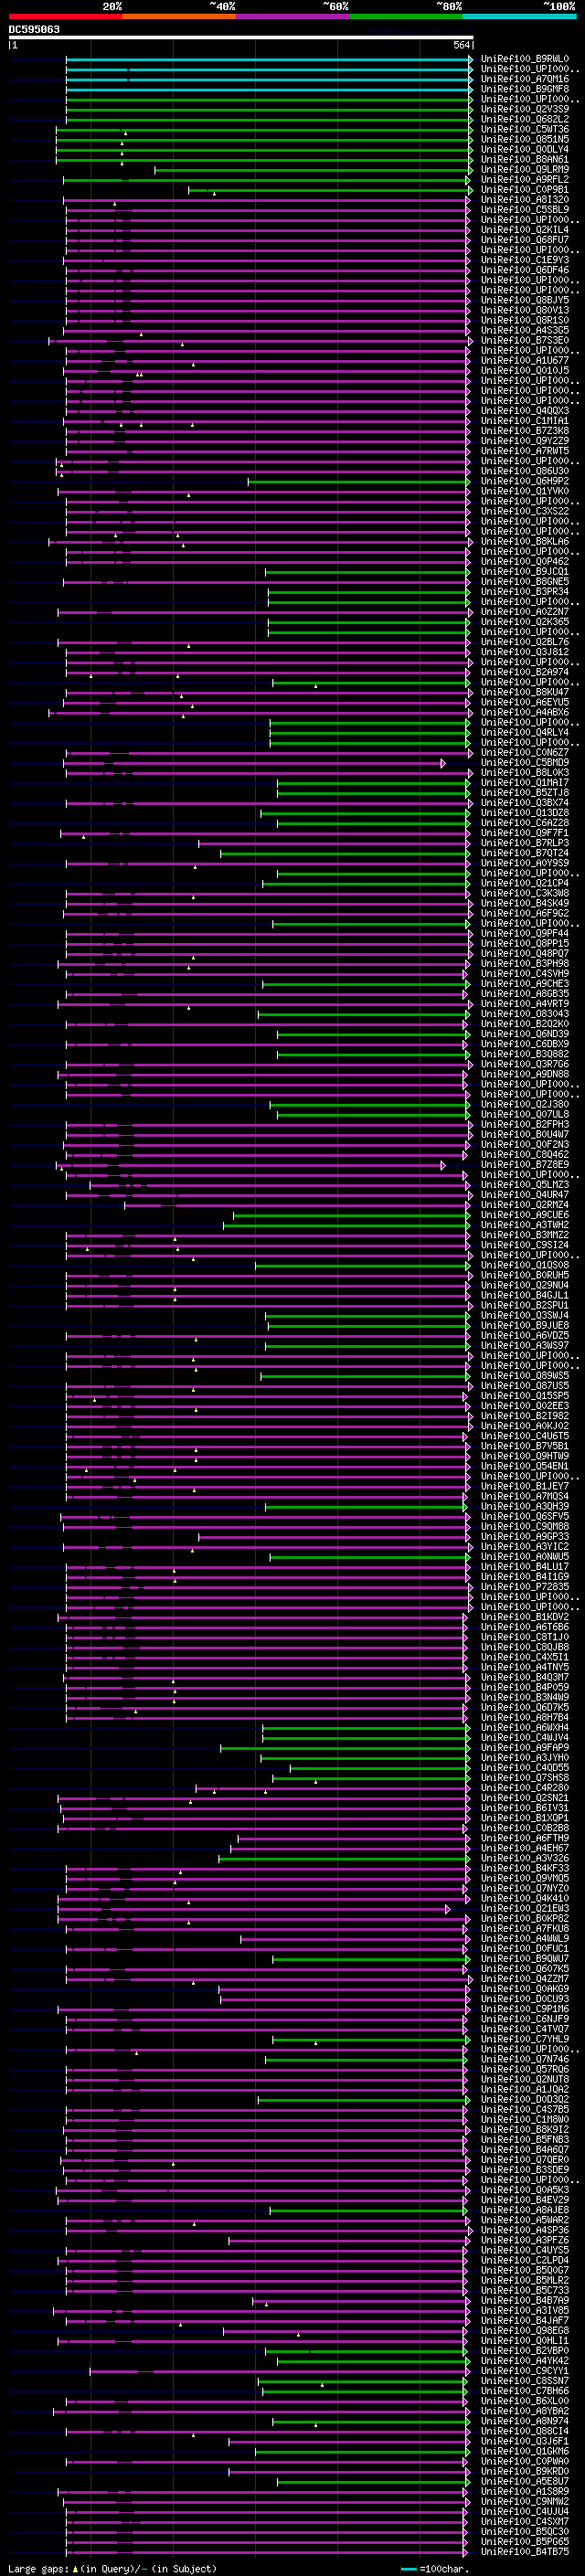This screenshot has width=585, height=2576.
Task: Open hit UniRef100_B9GMF8
Action: click(x=525, y=89)
